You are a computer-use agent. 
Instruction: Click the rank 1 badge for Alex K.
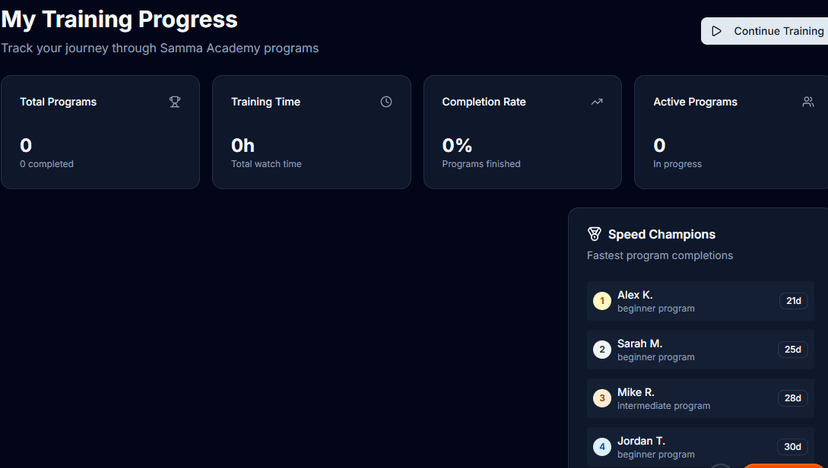point(602,301)
